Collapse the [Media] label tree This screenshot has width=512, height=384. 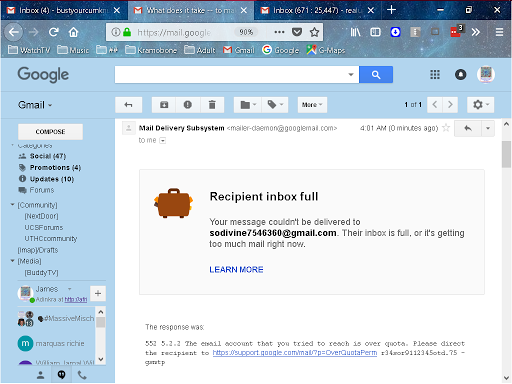pos(13,261)
